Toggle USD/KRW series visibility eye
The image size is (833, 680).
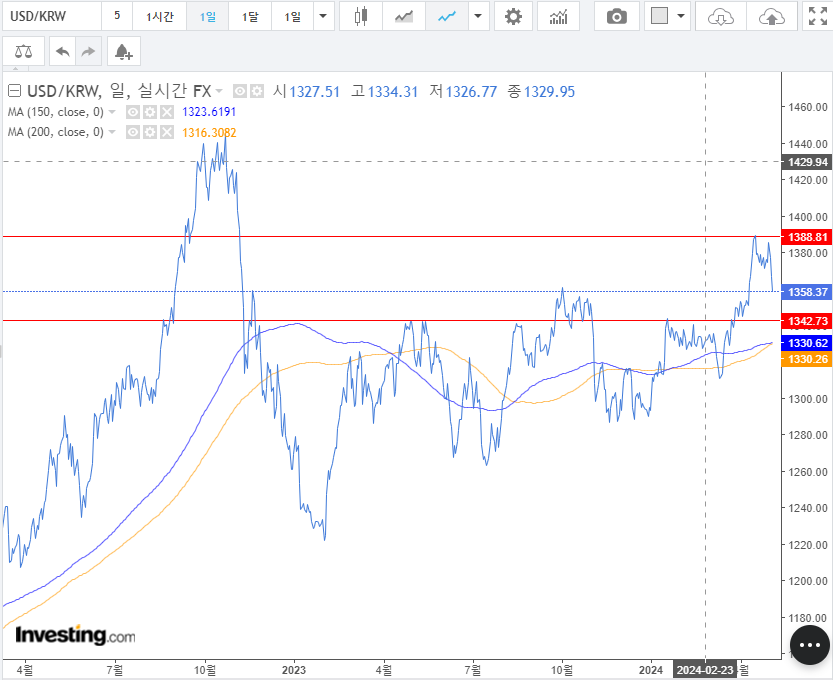pyautogui.click(x=240, y=91)
